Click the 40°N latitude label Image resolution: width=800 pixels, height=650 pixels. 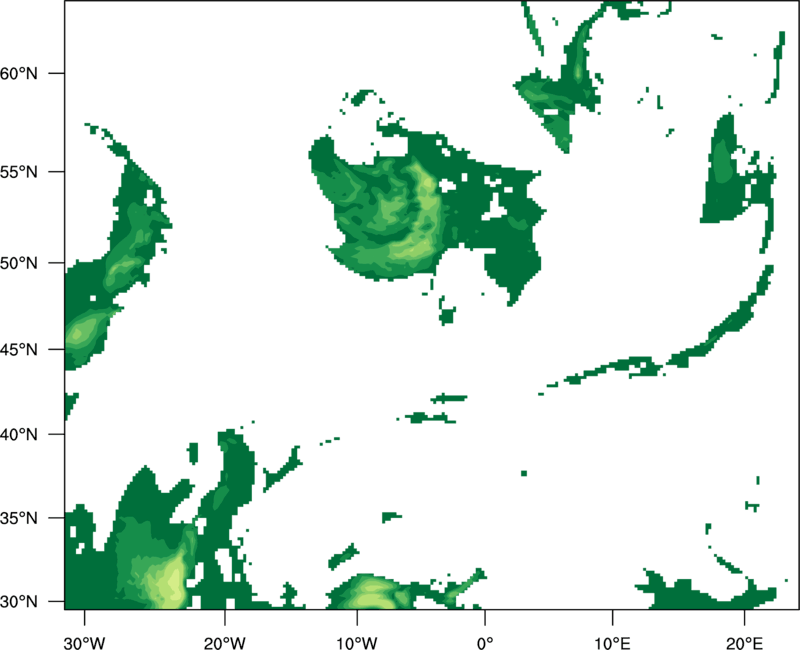(x=19, y=435)
